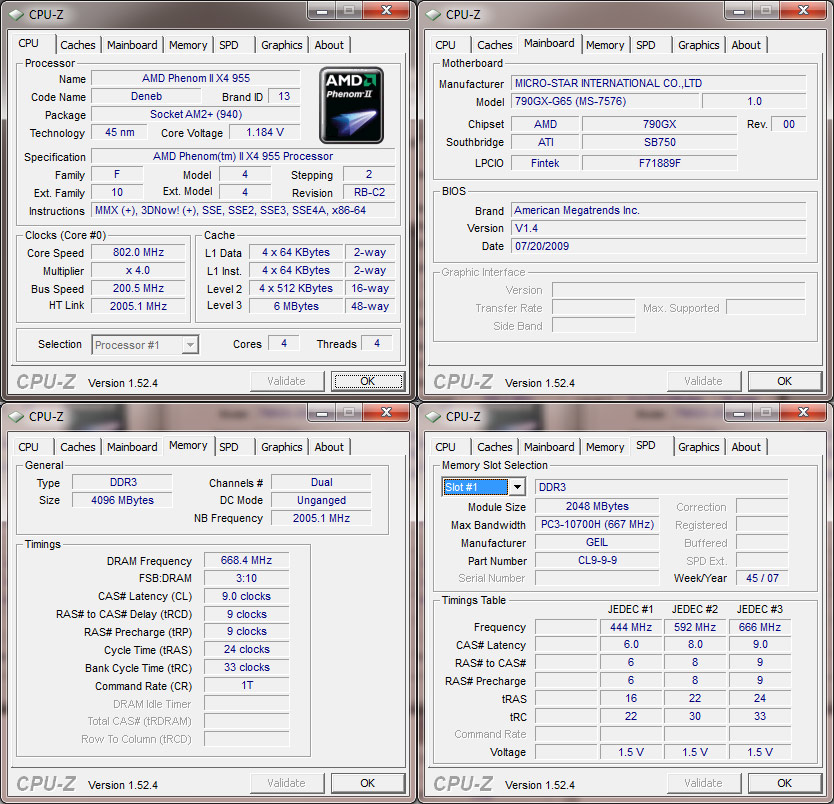Open Graphics tab in the Motherboard window
Image resolution: width=834 pixels, height=804 pixels.
[x=698, y=45]
